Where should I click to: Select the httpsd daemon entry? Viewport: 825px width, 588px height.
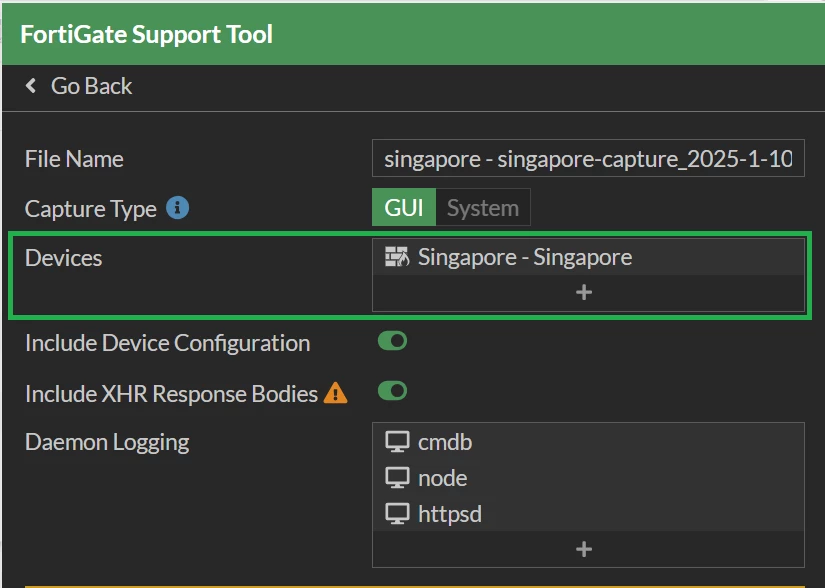588,514
